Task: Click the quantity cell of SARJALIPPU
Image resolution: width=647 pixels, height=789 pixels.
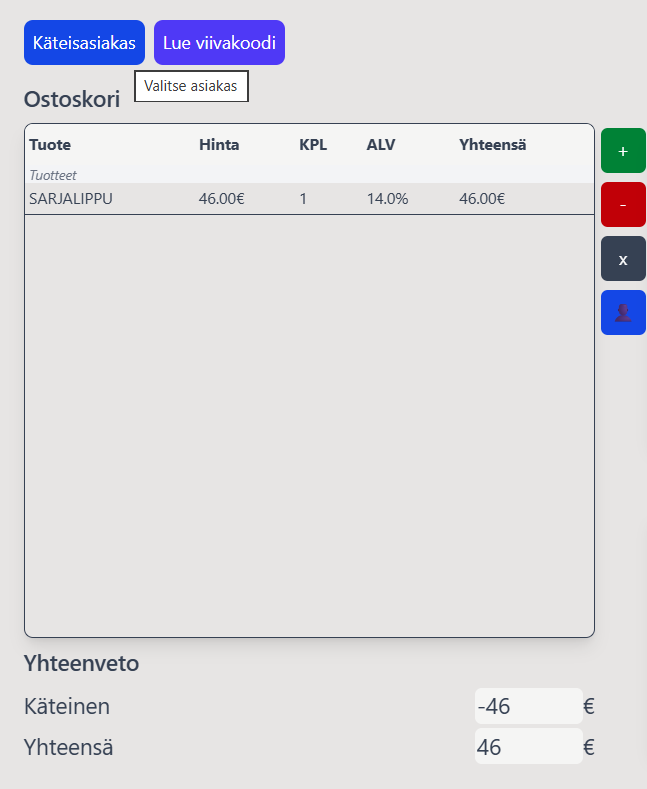Action: (x=304, y=199)
